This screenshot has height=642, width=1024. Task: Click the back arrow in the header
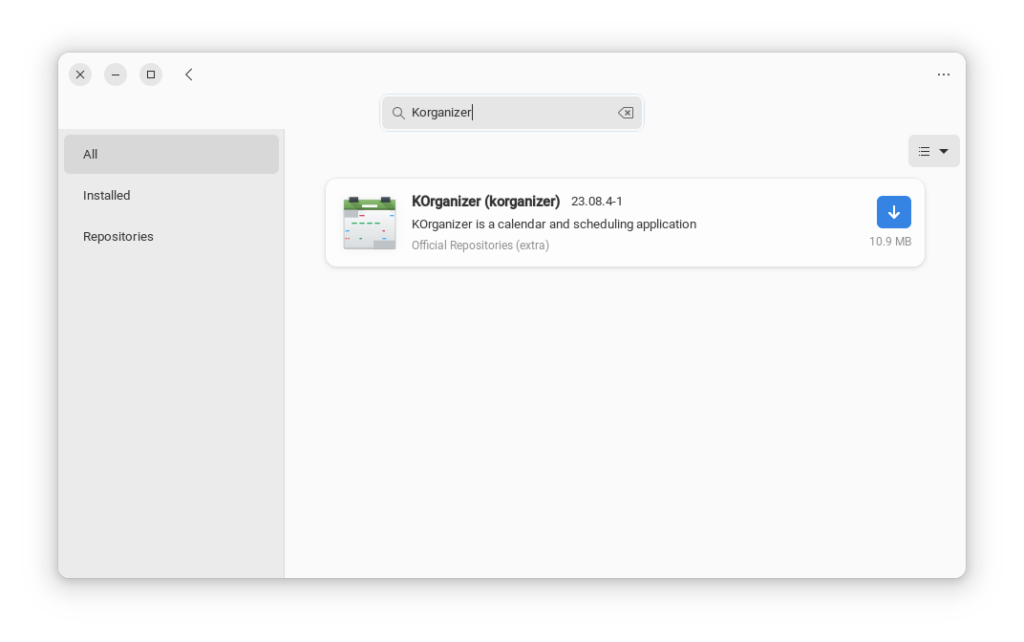click(x=189, y=74)
